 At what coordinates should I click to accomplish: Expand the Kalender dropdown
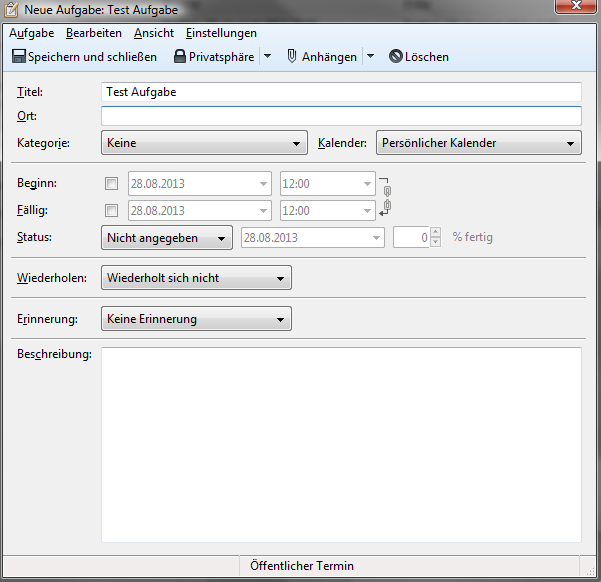coord(478,143)
